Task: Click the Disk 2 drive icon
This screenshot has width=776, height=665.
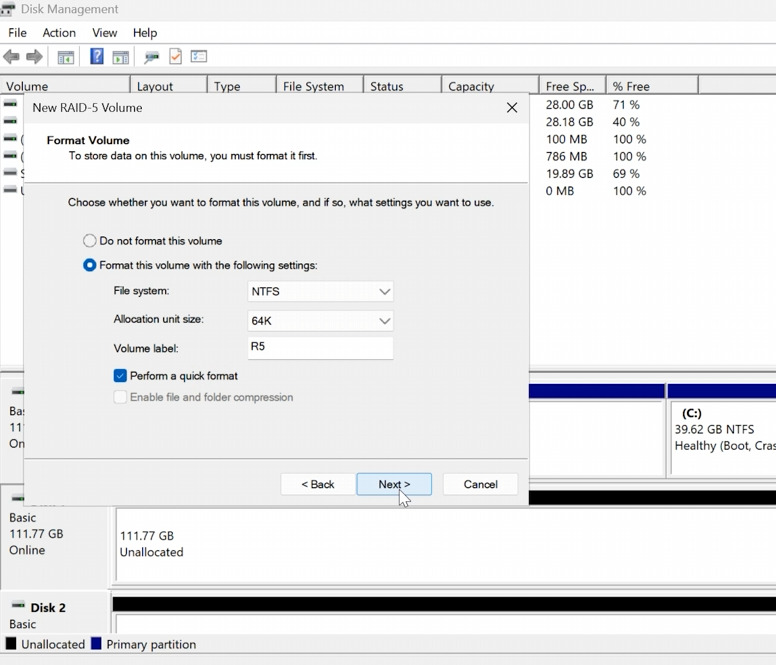Action: 18,605
